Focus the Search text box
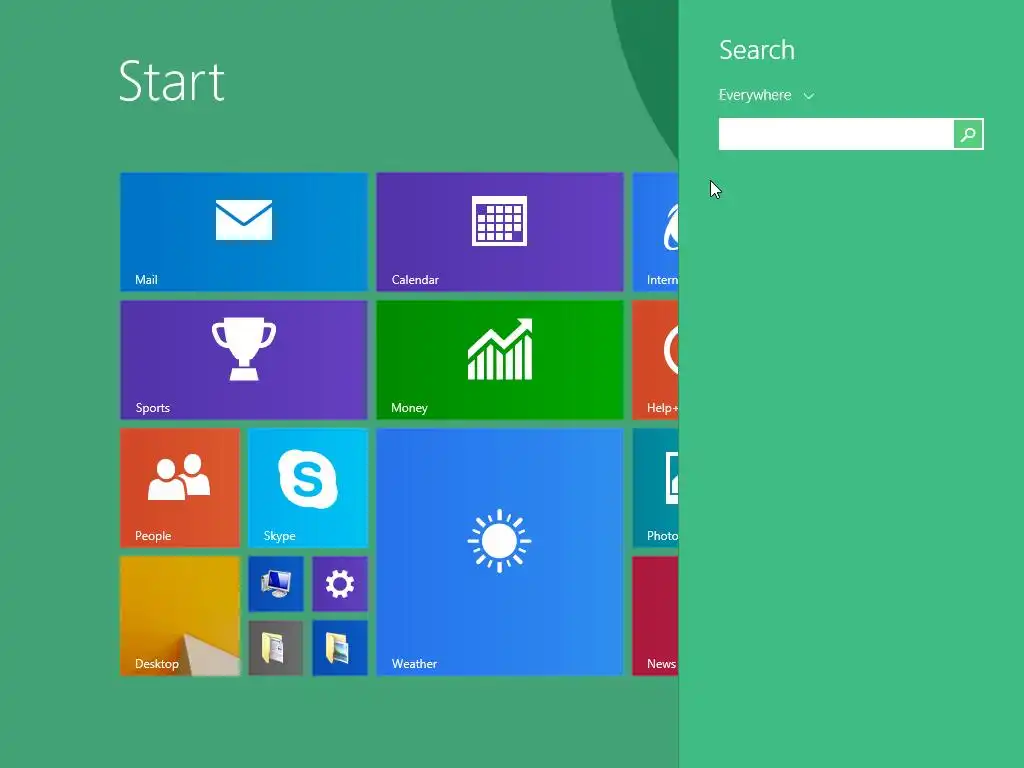The height and width of the screenshot is (768, 1024). click(836, 134)
